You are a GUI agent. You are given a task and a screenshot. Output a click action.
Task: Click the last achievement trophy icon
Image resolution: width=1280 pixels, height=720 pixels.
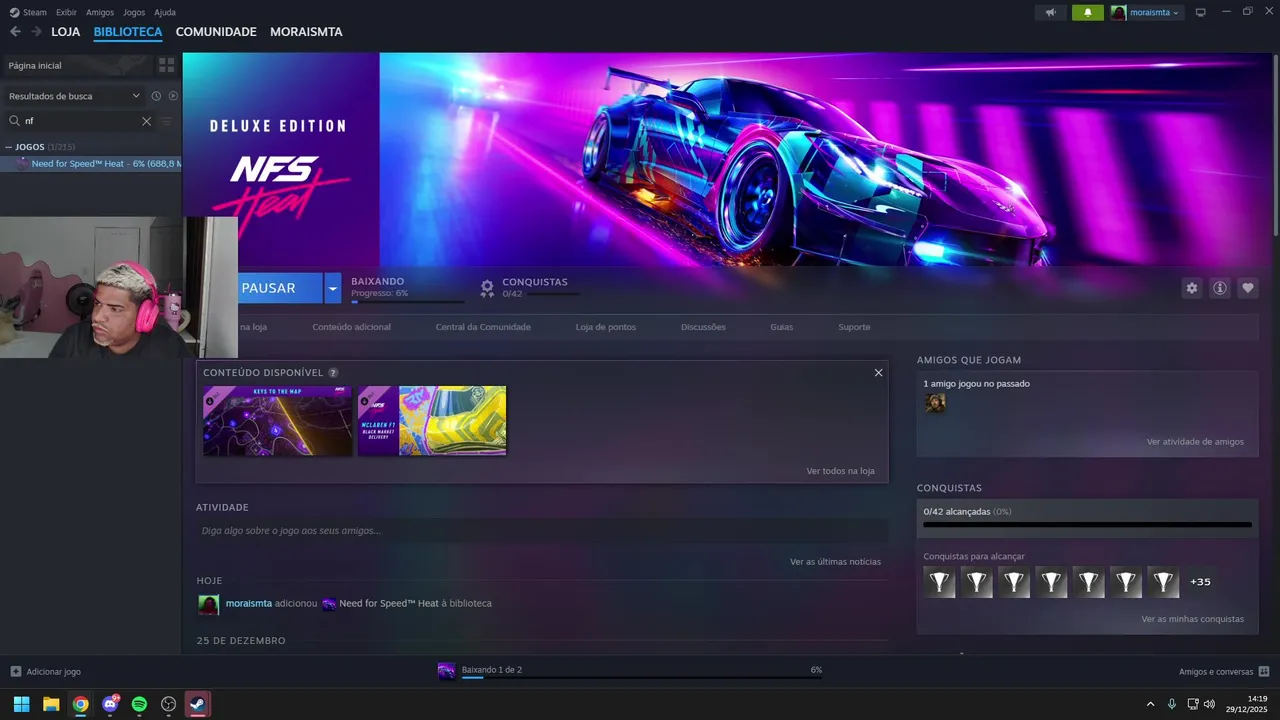point(1163,582)
